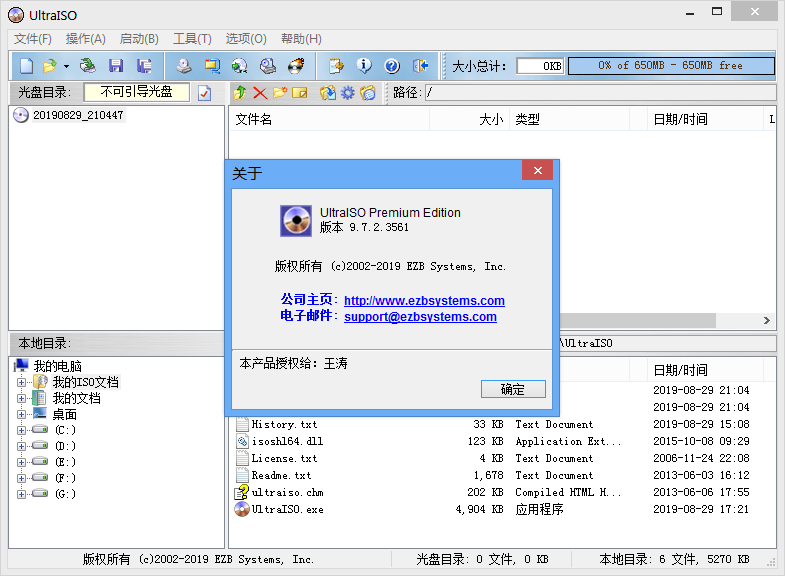Viewport: 785px width, 576px height.
Task: Expand the (E:) drive node
Action: pyautogui.click(x=21, y=462)
